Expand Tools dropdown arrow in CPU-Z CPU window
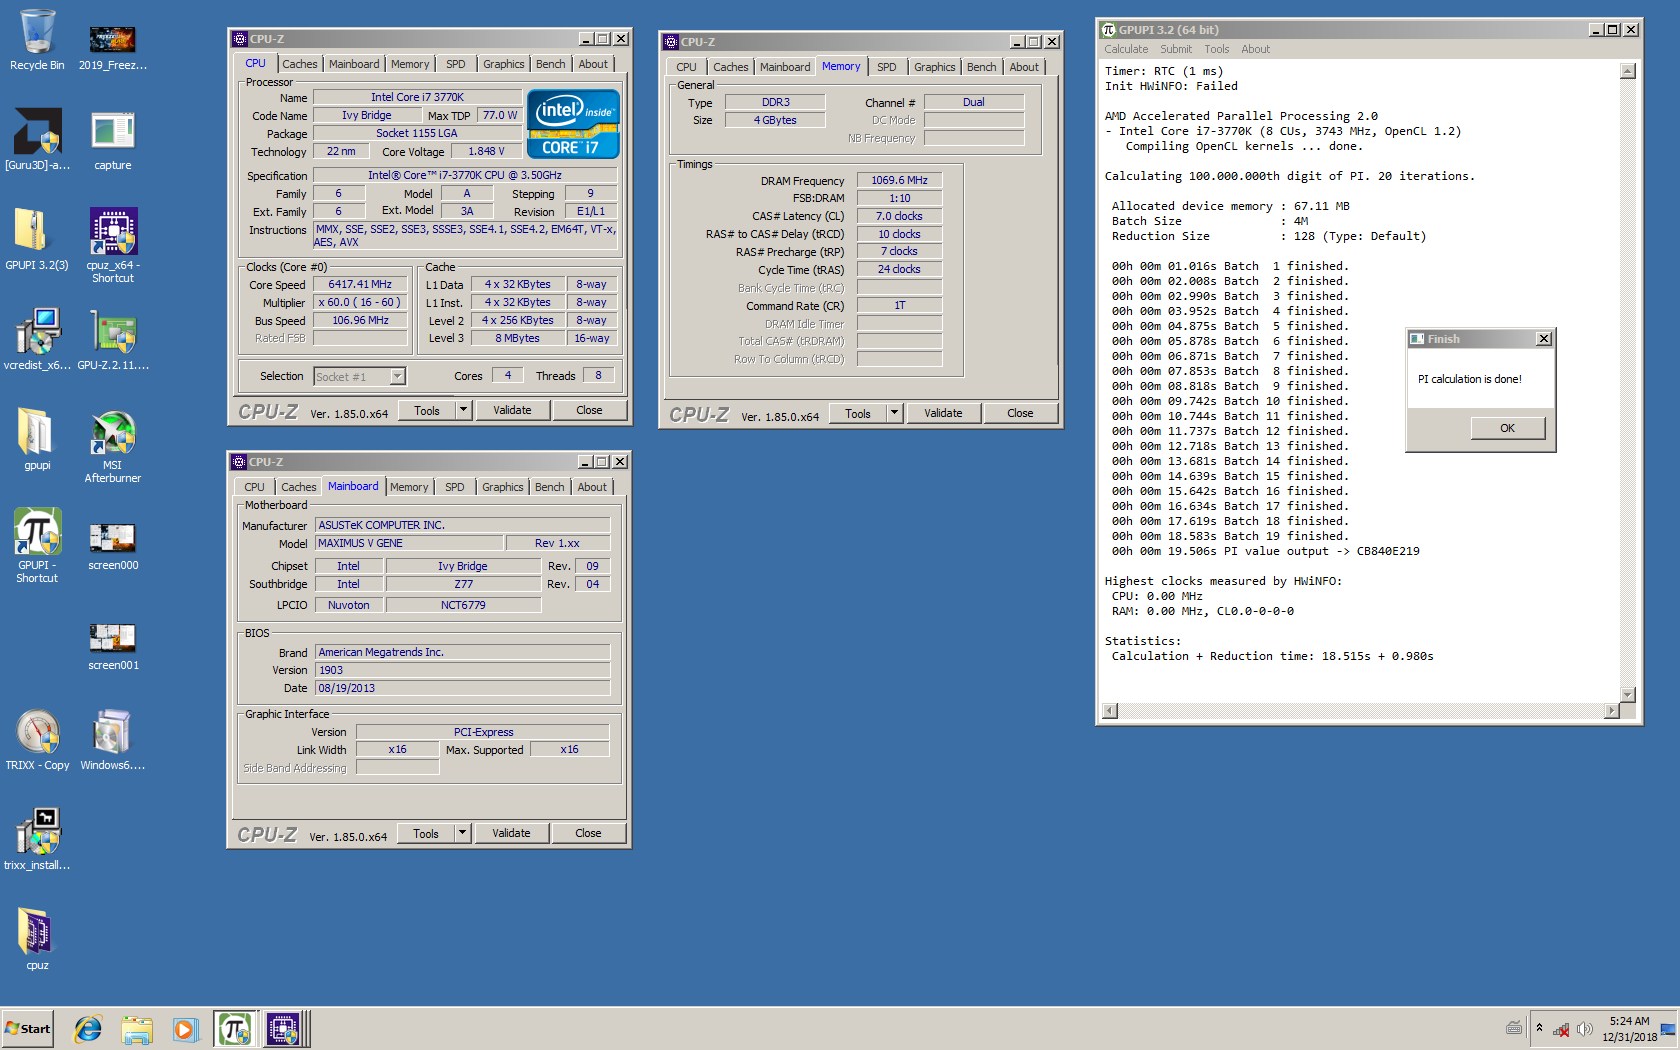The image size is (1680, 1050). [x=463, y=410]
